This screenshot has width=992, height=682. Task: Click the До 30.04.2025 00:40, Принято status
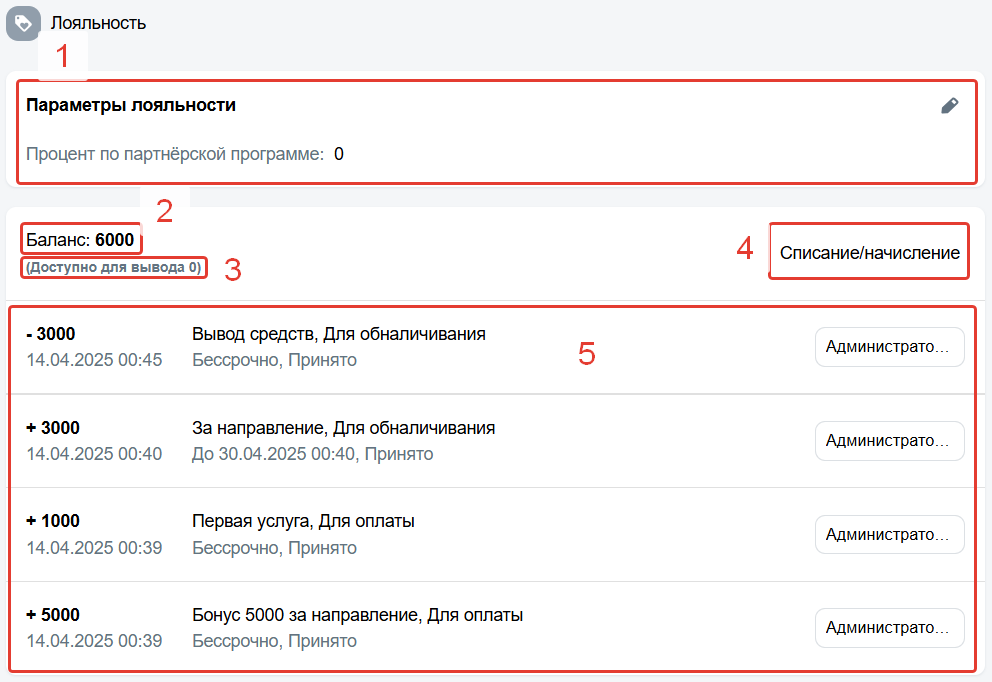click(x=313, y=454)
